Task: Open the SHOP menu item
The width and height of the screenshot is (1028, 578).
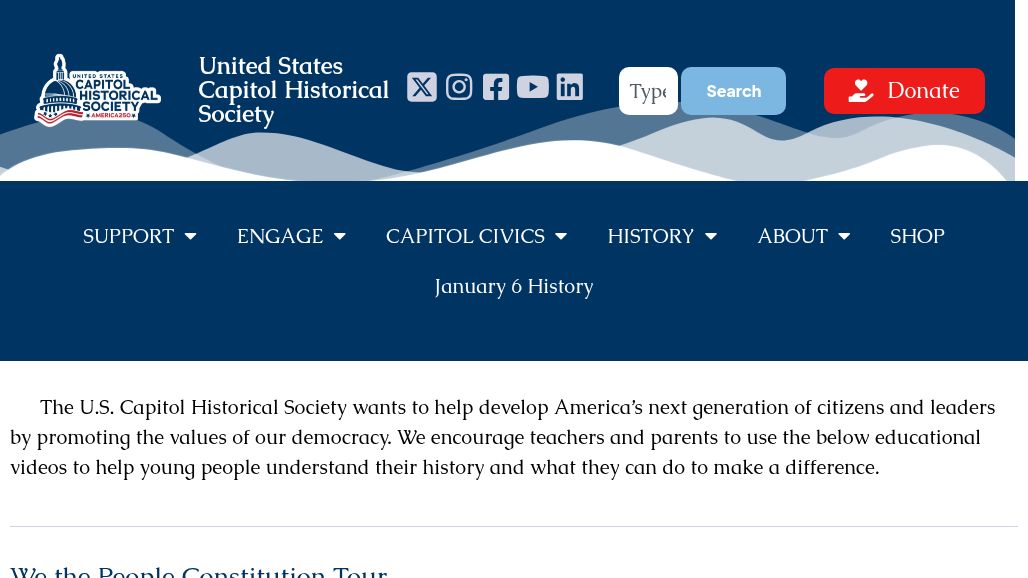Action: [917, 236]
